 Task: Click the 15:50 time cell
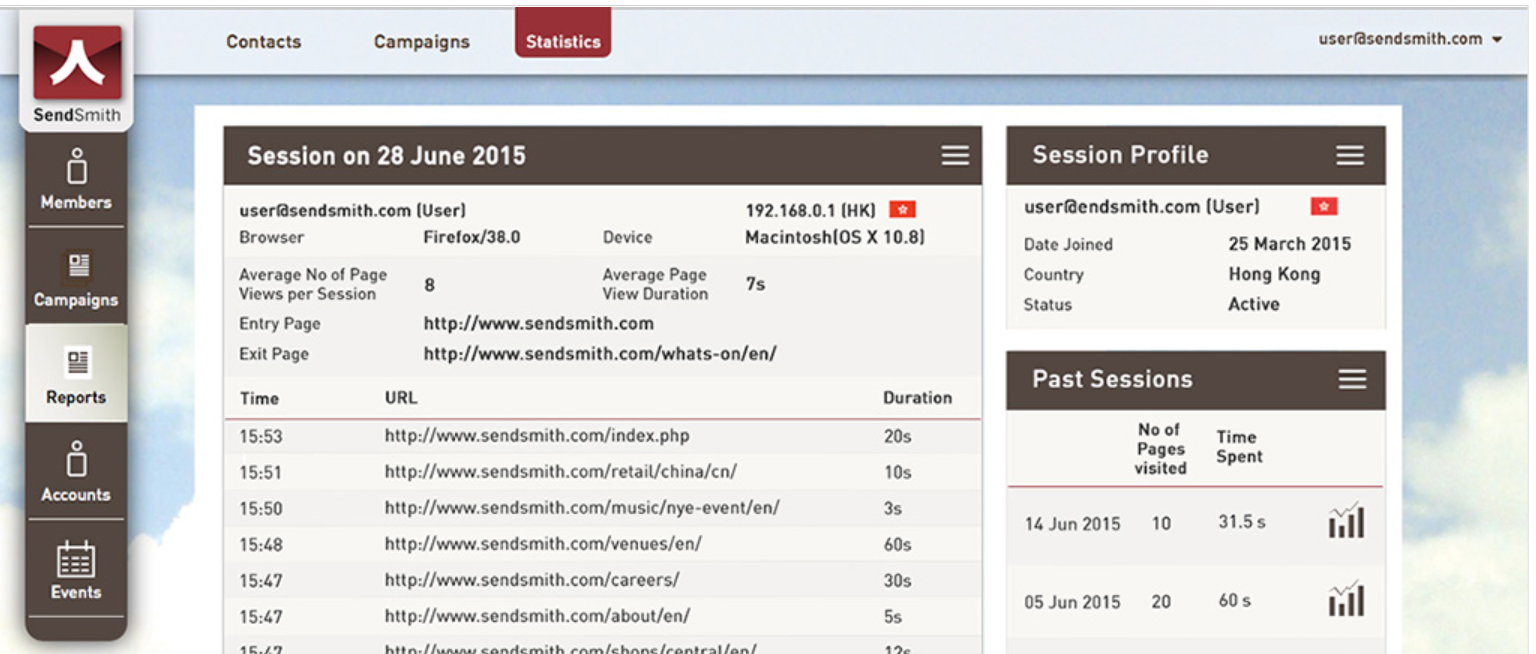[260, 508]
